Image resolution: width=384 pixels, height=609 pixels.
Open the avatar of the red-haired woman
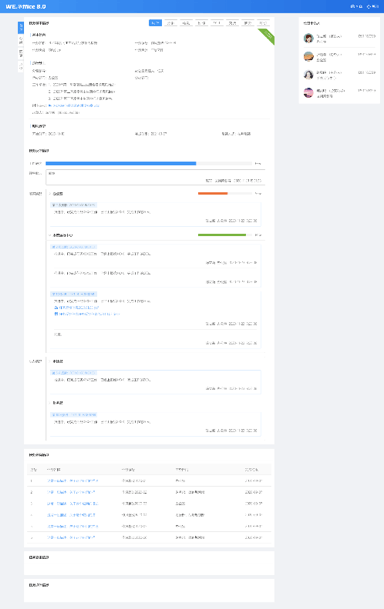tap(308, 38)
